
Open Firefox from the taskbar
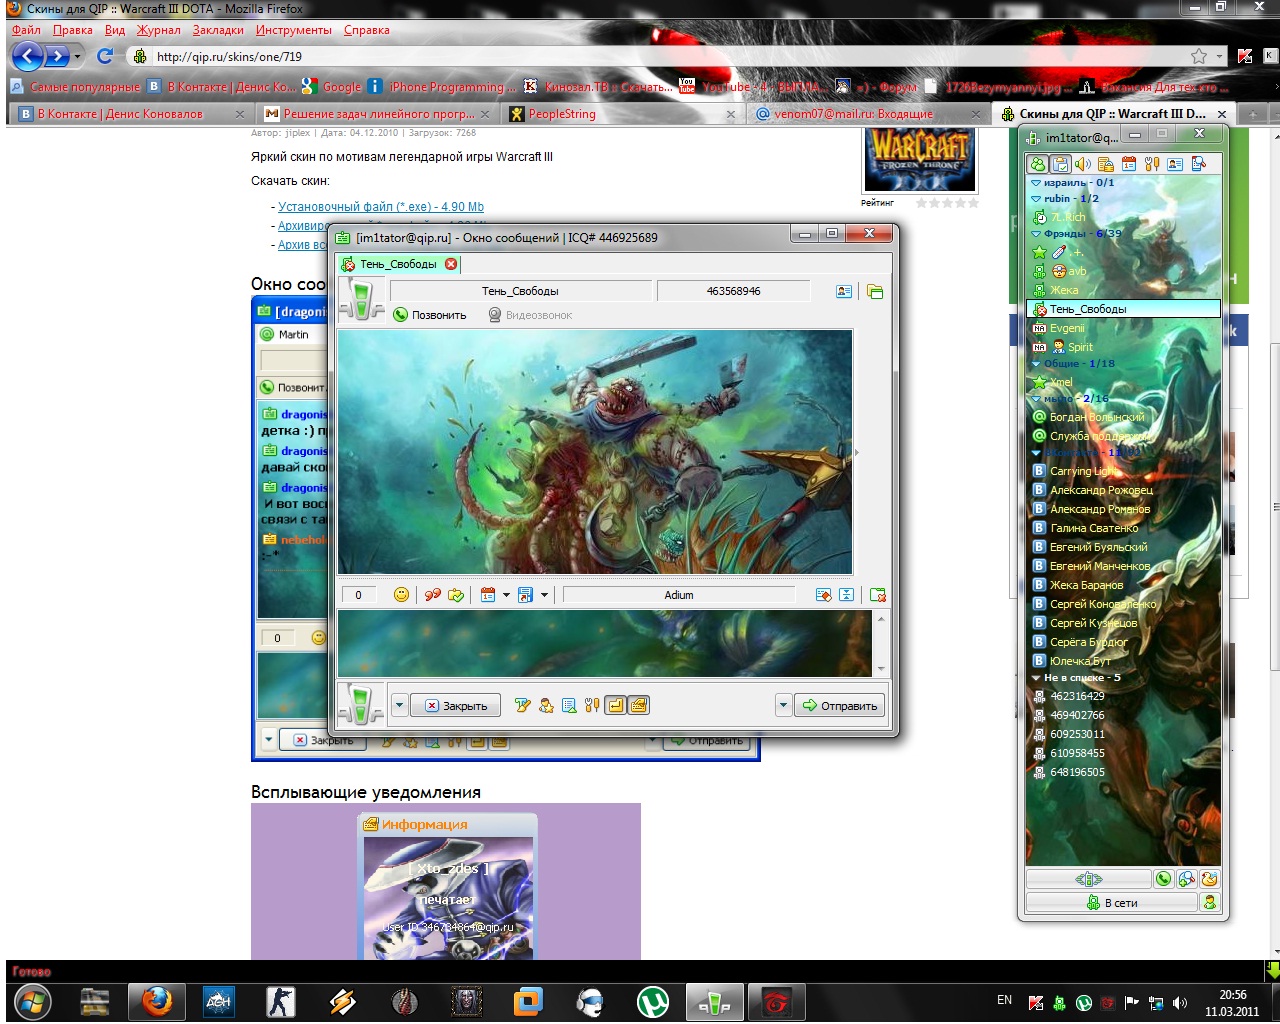(x=156, y=1001)
